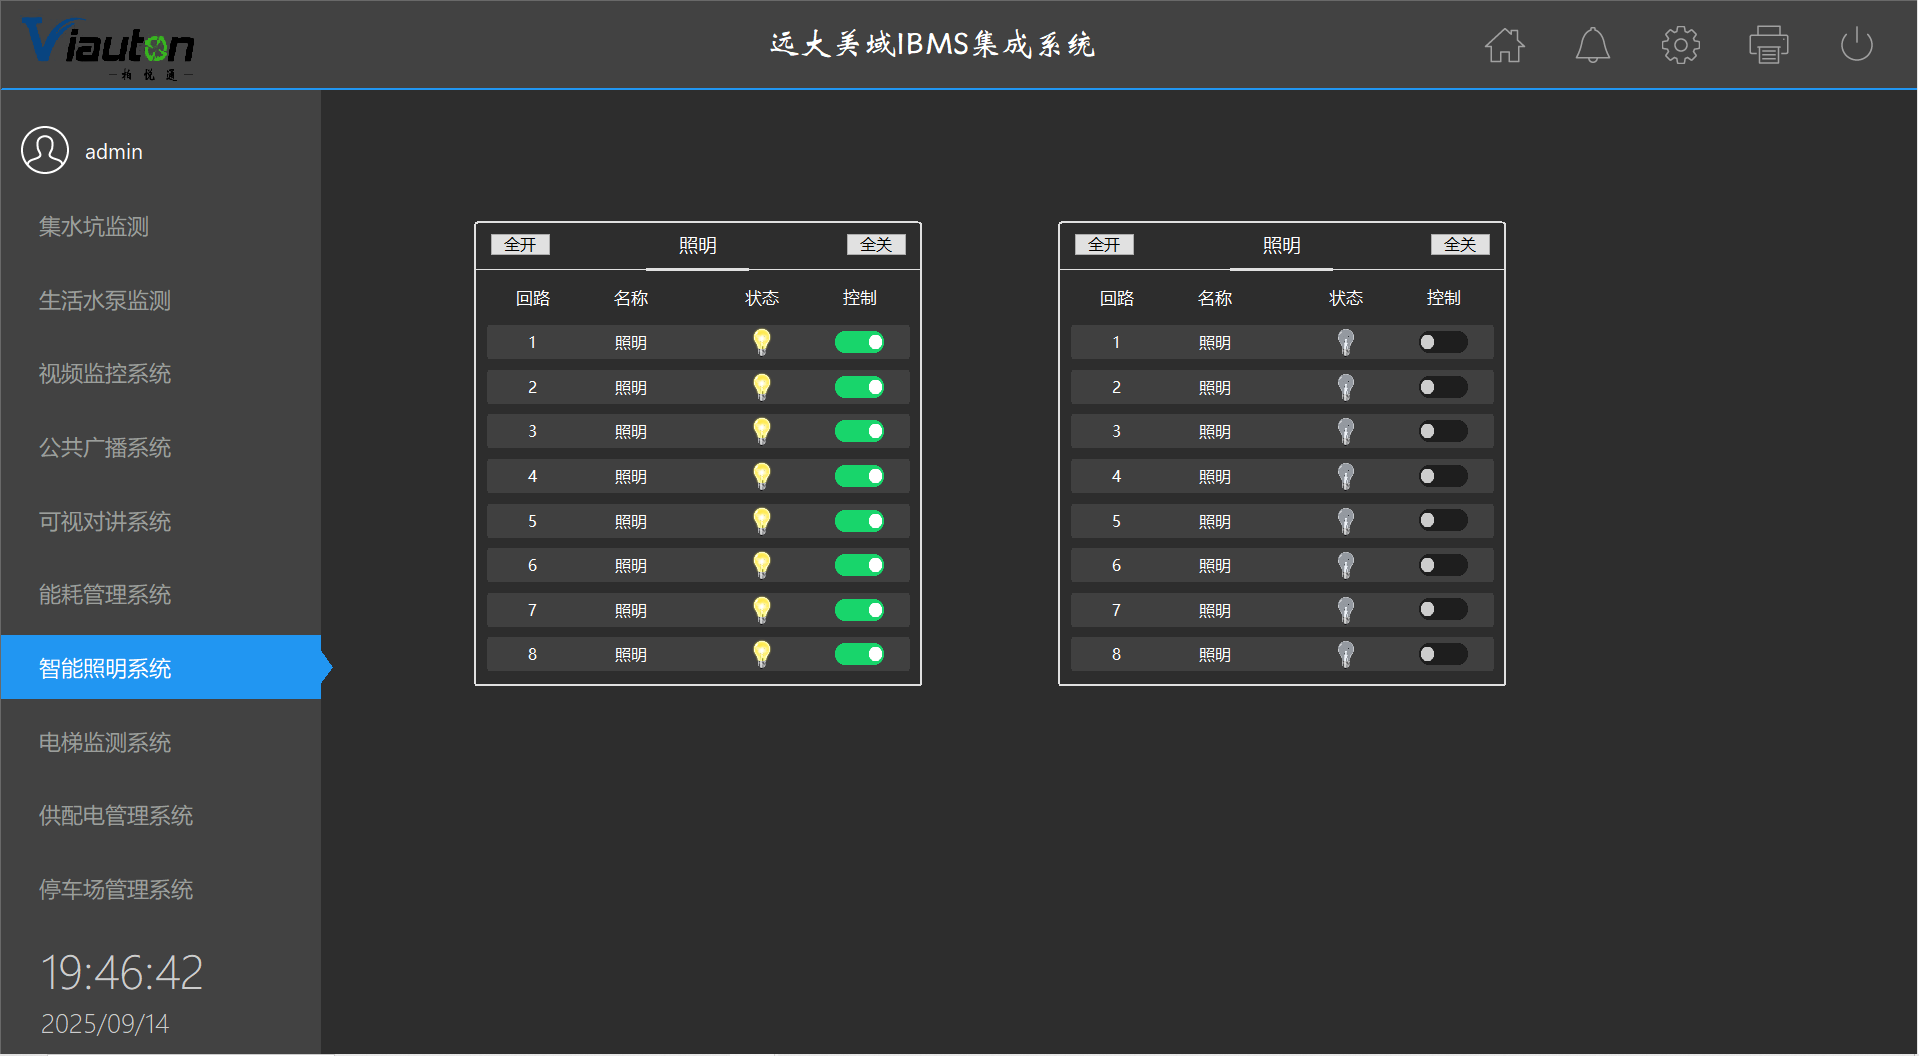
Task: Open the alarm bell notifications
Action: pyautogui.click(x=1592, y=45)
